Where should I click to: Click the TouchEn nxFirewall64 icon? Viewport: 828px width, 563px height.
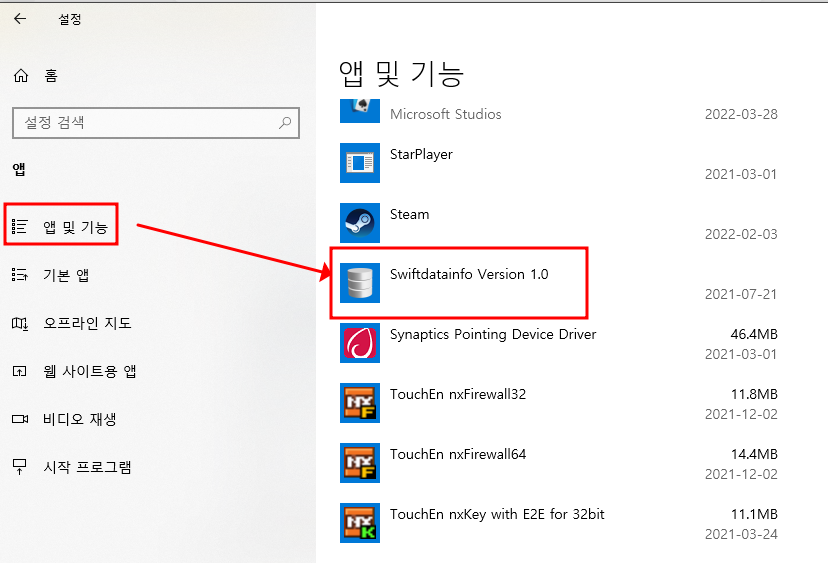click(360, 463)
